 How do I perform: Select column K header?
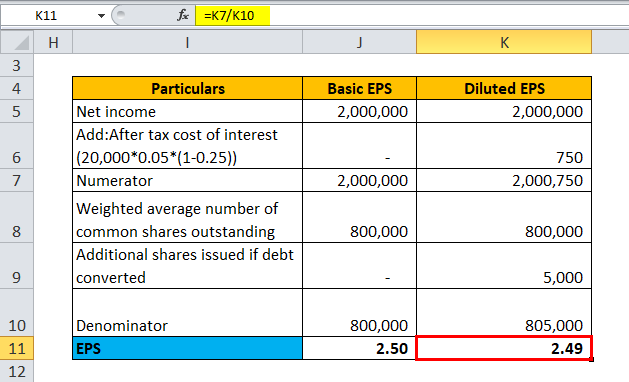tap(504, 42)
